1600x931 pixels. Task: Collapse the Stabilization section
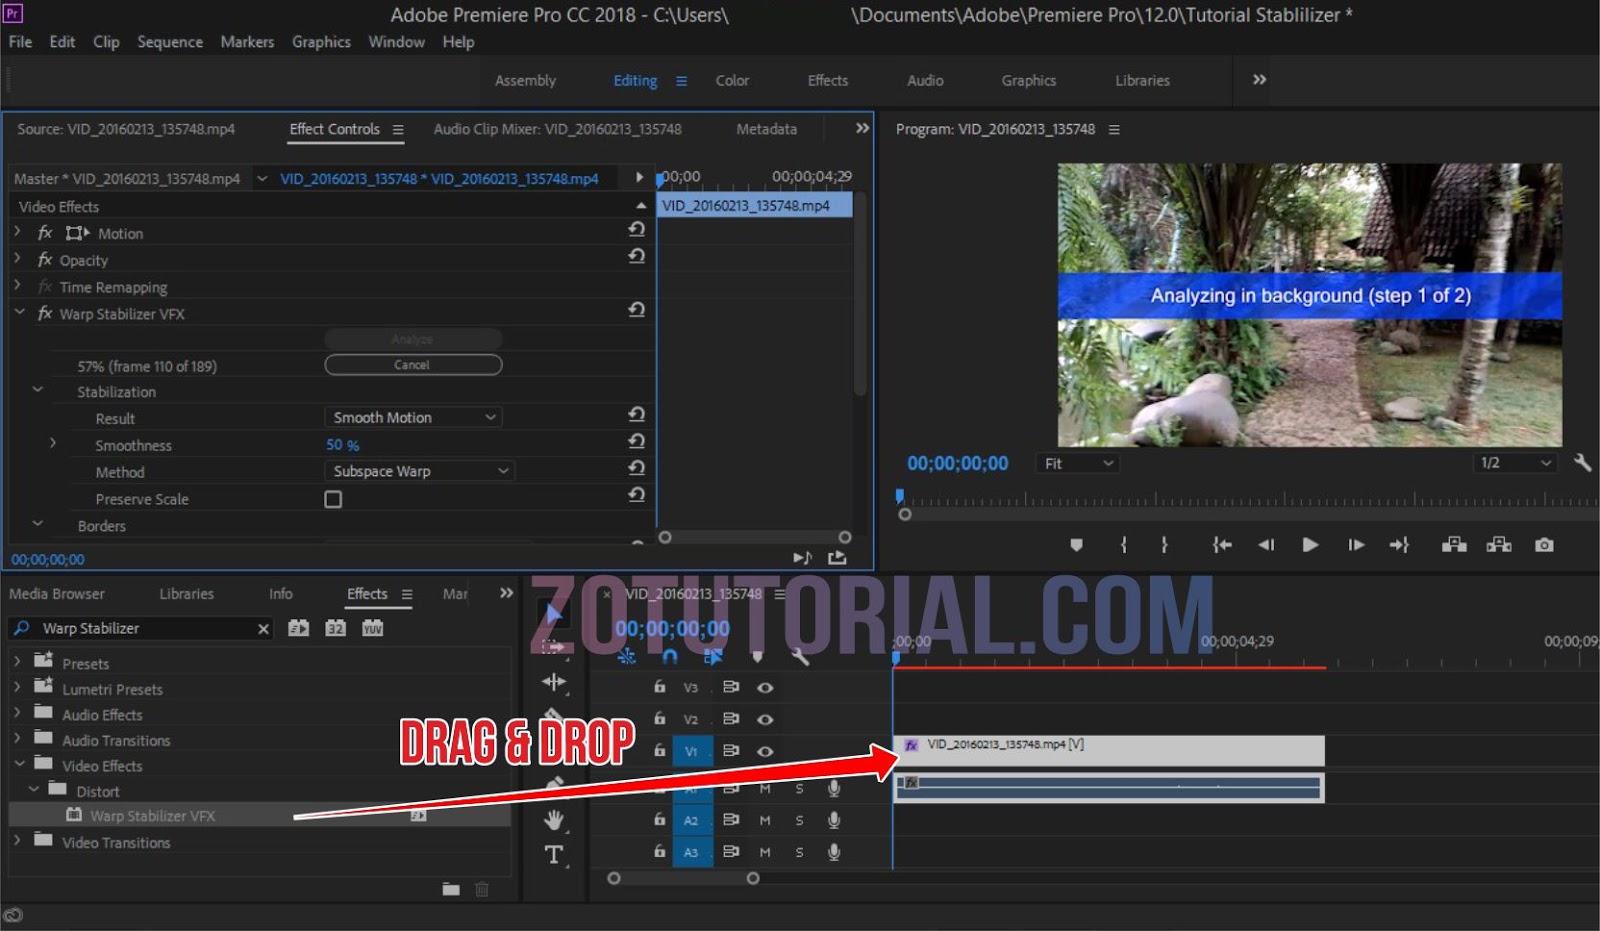click(x=38, y=390)
